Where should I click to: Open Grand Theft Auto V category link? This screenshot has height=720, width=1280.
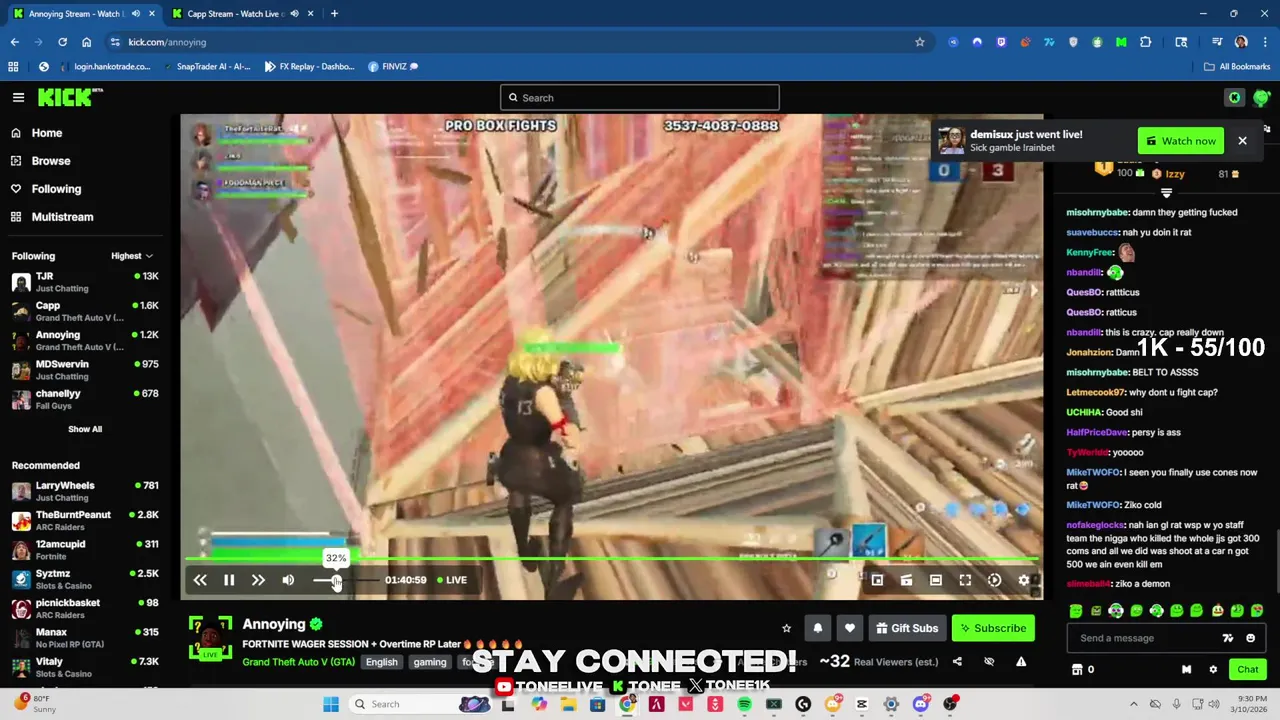(298, 662)
